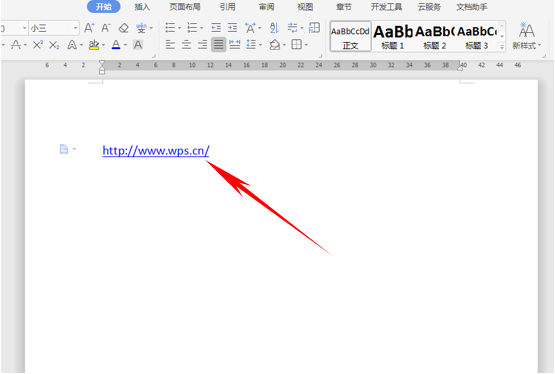Open highlight color dropdown arrow
Viewport: 555px width, 374px height.
pyautogui.click(x=103, y=45)
